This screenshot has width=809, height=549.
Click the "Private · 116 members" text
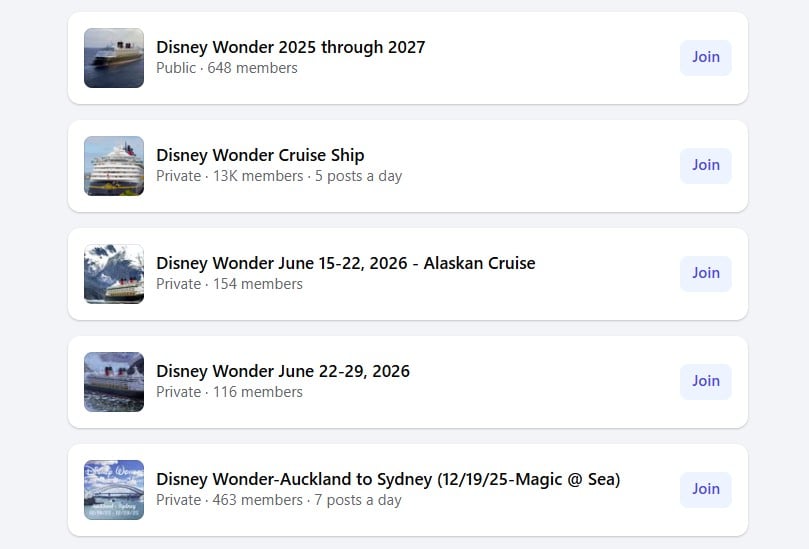click(229, 392)
